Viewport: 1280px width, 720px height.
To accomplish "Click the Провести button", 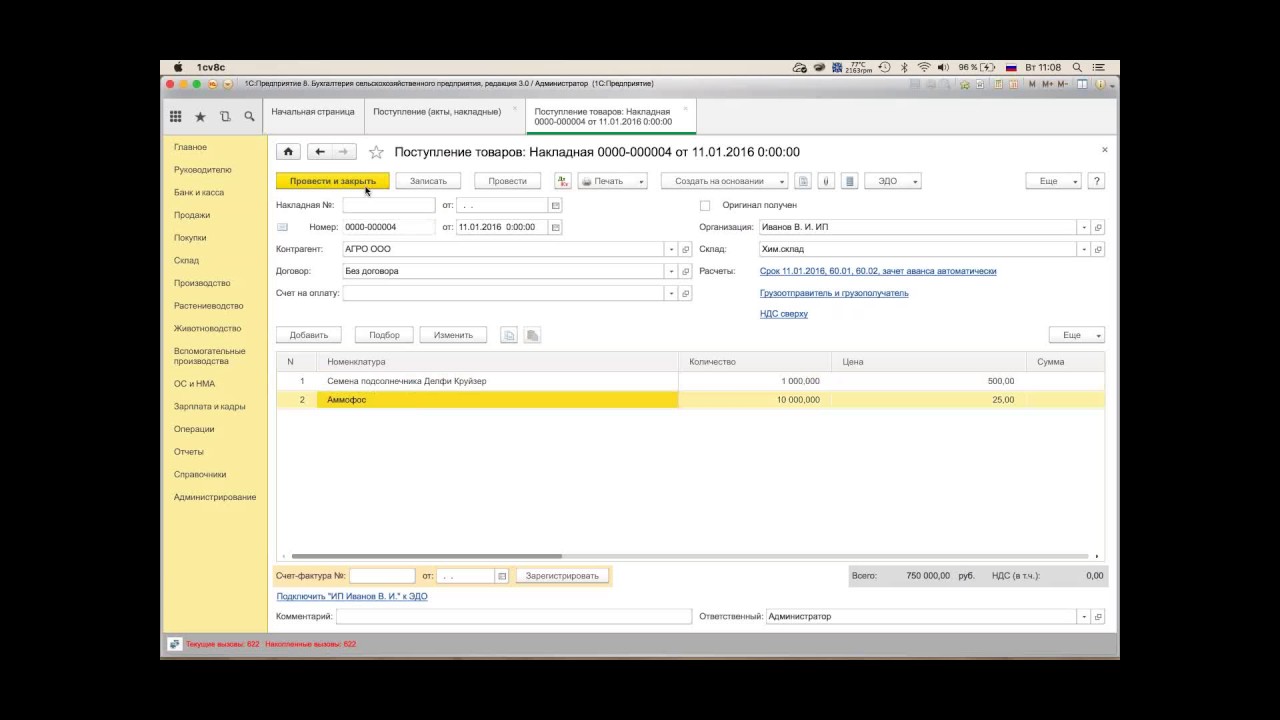I will (x=508, y=181).
